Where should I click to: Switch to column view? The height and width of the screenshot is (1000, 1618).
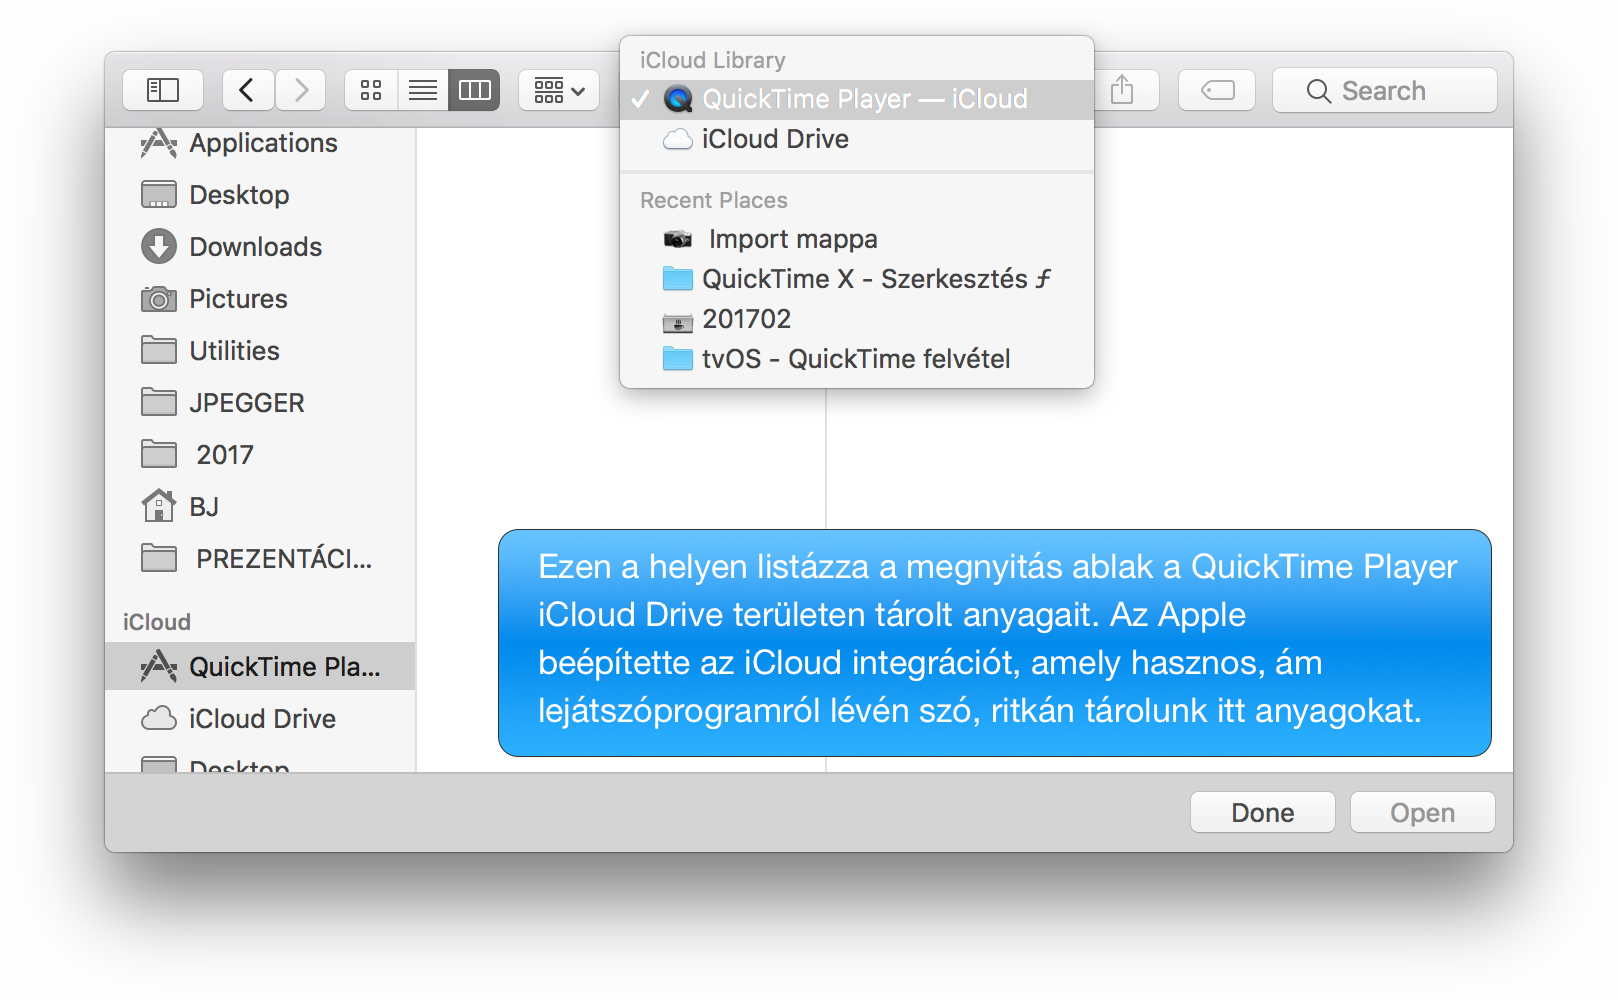[x=474, y=90]
